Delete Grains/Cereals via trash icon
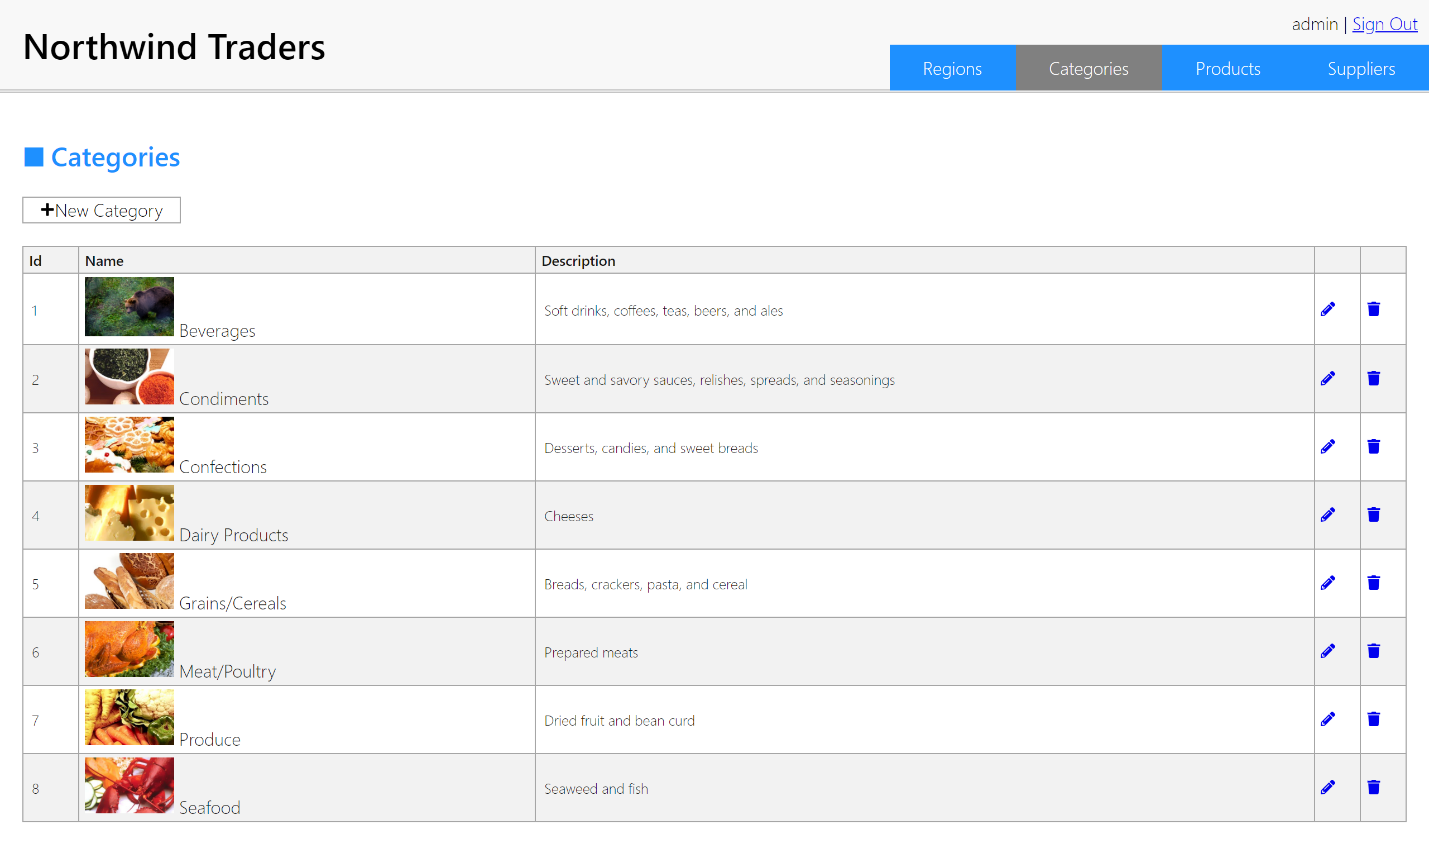Image resolution: width=1429 pixels, height=858 pixels. pos(1374,582)
